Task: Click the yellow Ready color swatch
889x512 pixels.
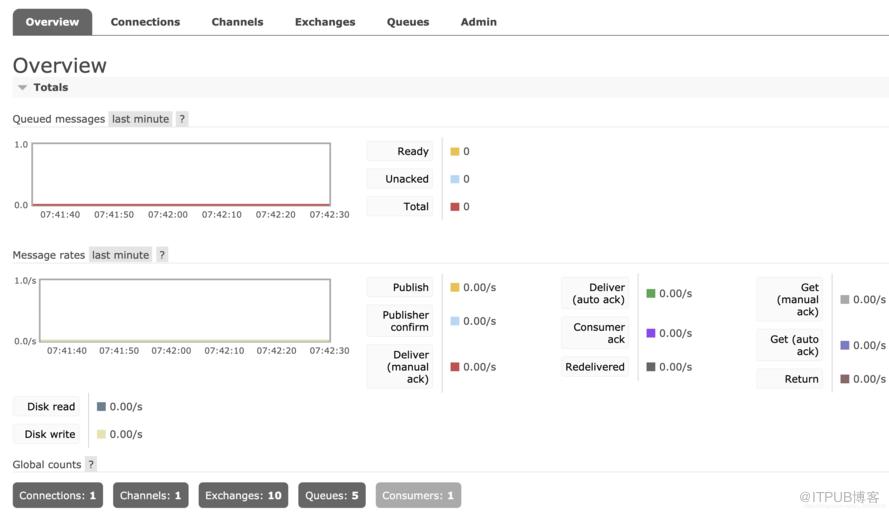Action: tap(455, 151)
